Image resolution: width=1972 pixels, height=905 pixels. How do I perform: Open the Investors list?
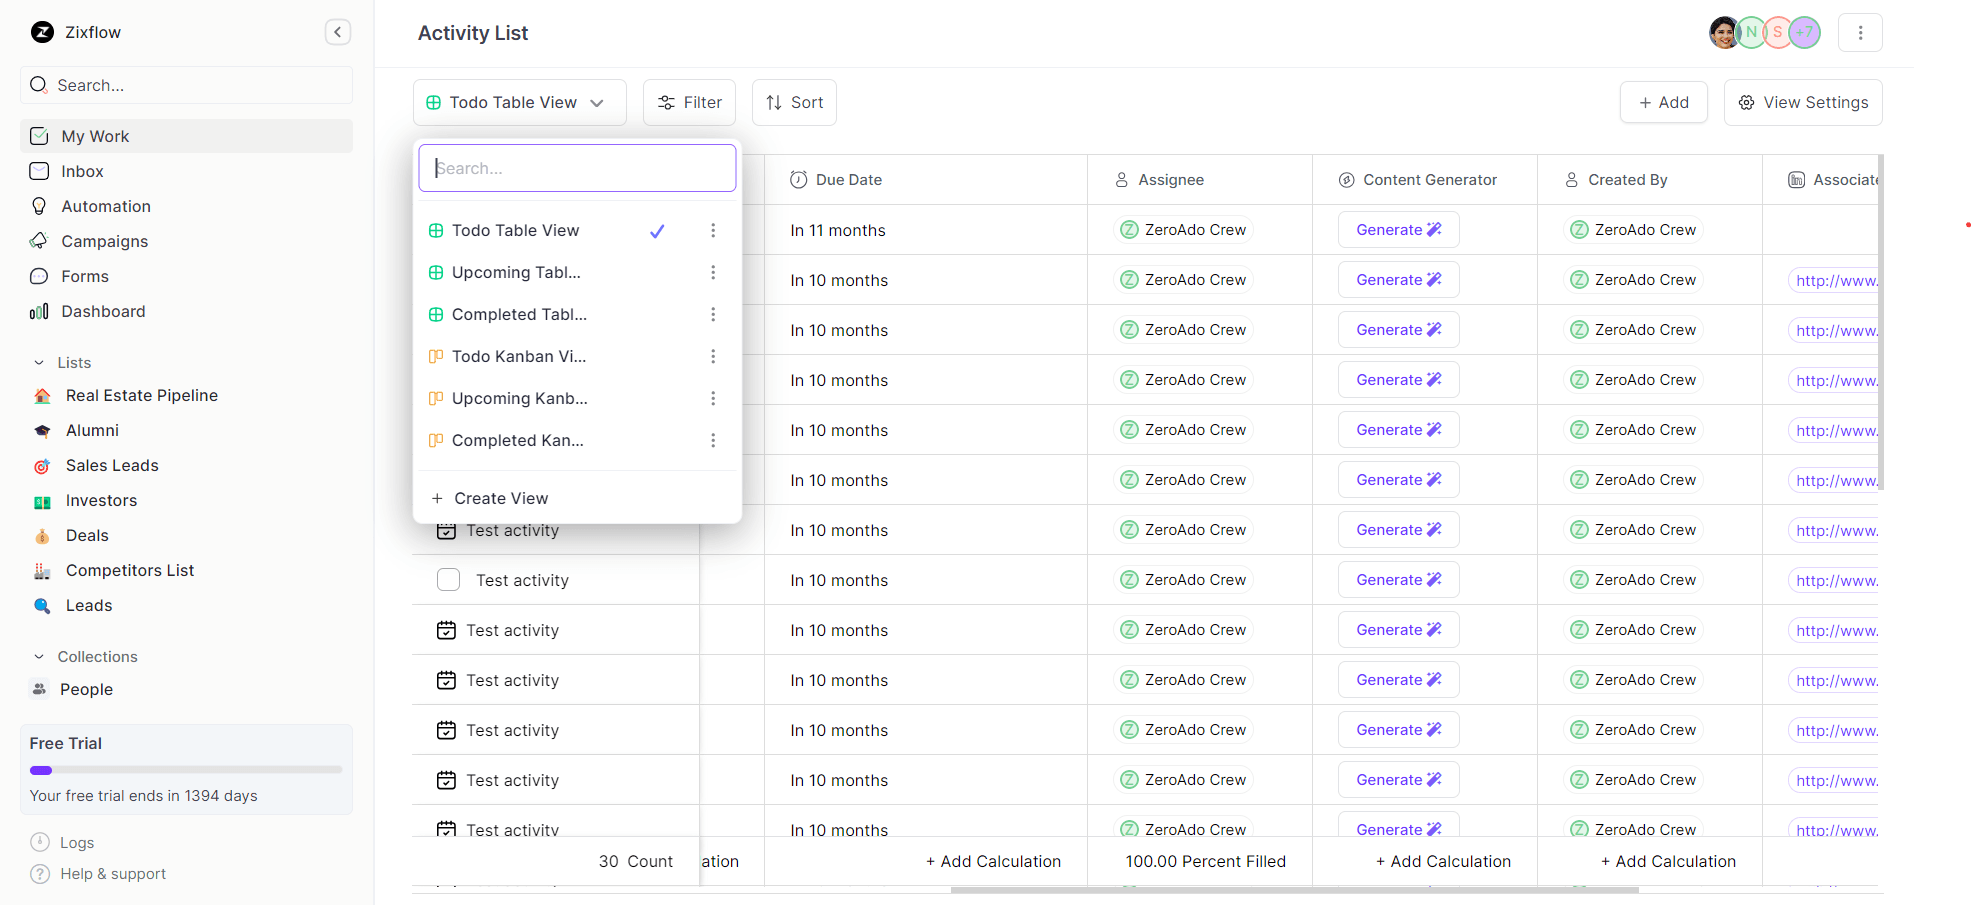(x=101, y=500)
